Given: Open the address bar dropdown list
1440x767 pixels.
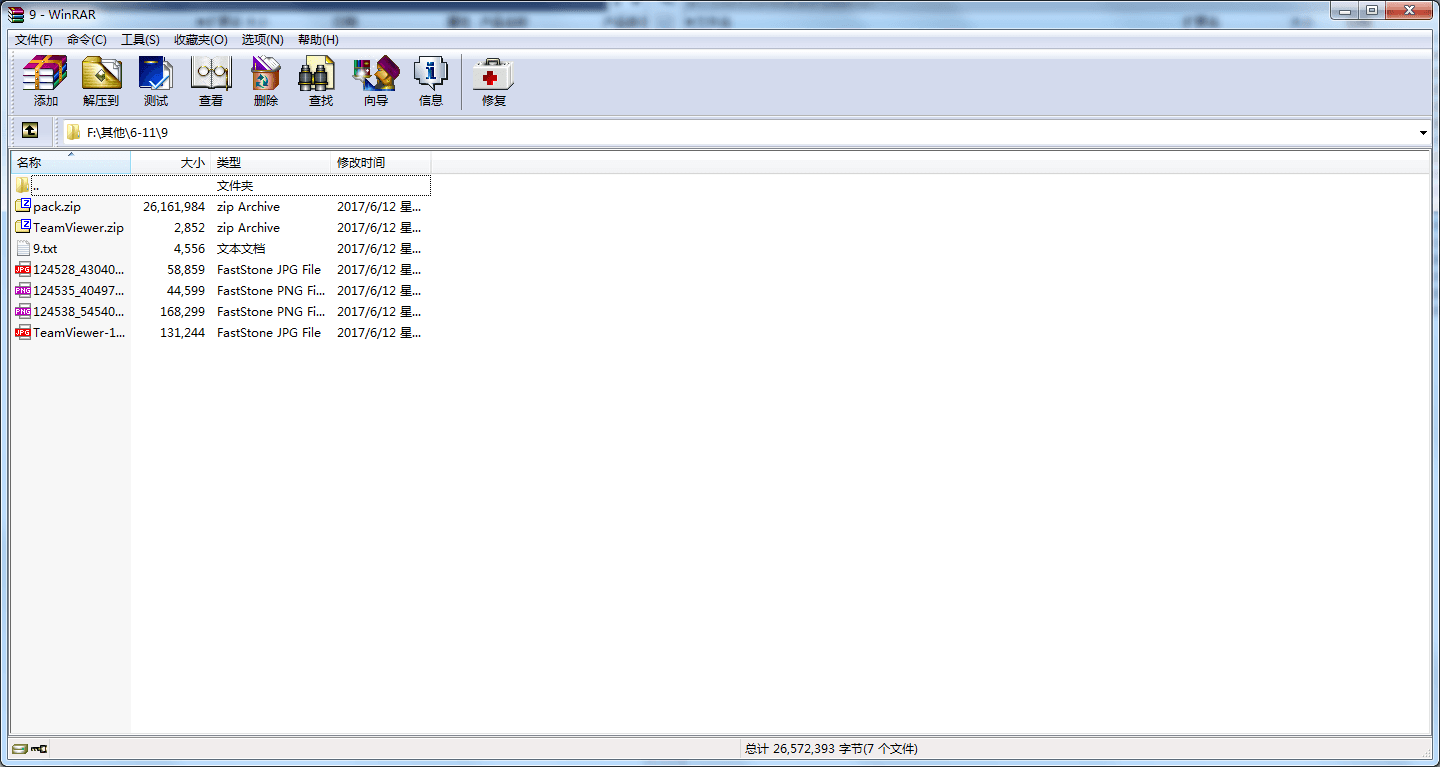Looking at the screenshot, I should (1423, 131).
